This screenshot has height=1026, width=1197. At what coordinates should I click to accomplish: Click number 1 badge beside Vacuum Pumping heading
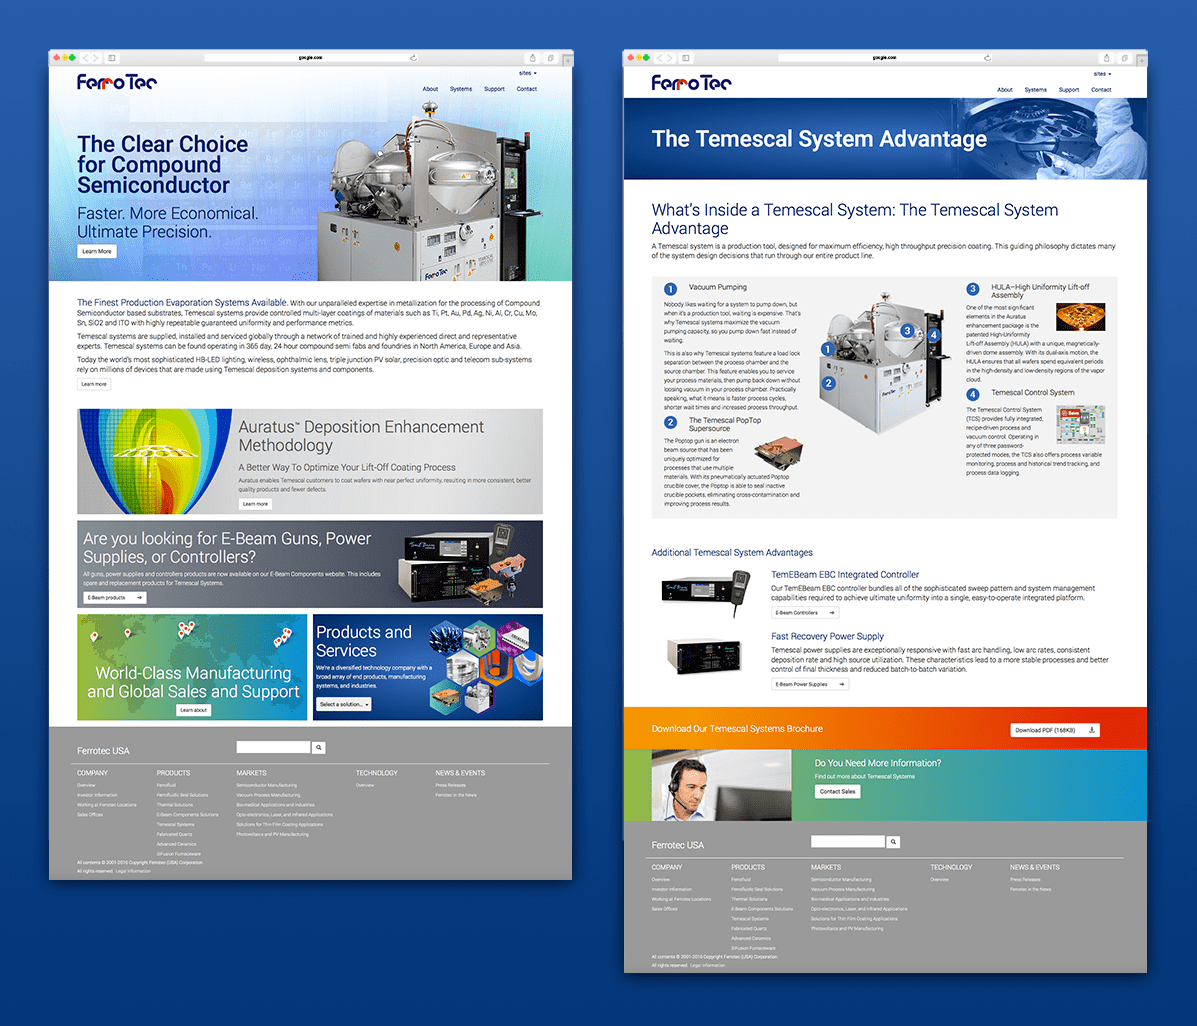coord(670,289)
